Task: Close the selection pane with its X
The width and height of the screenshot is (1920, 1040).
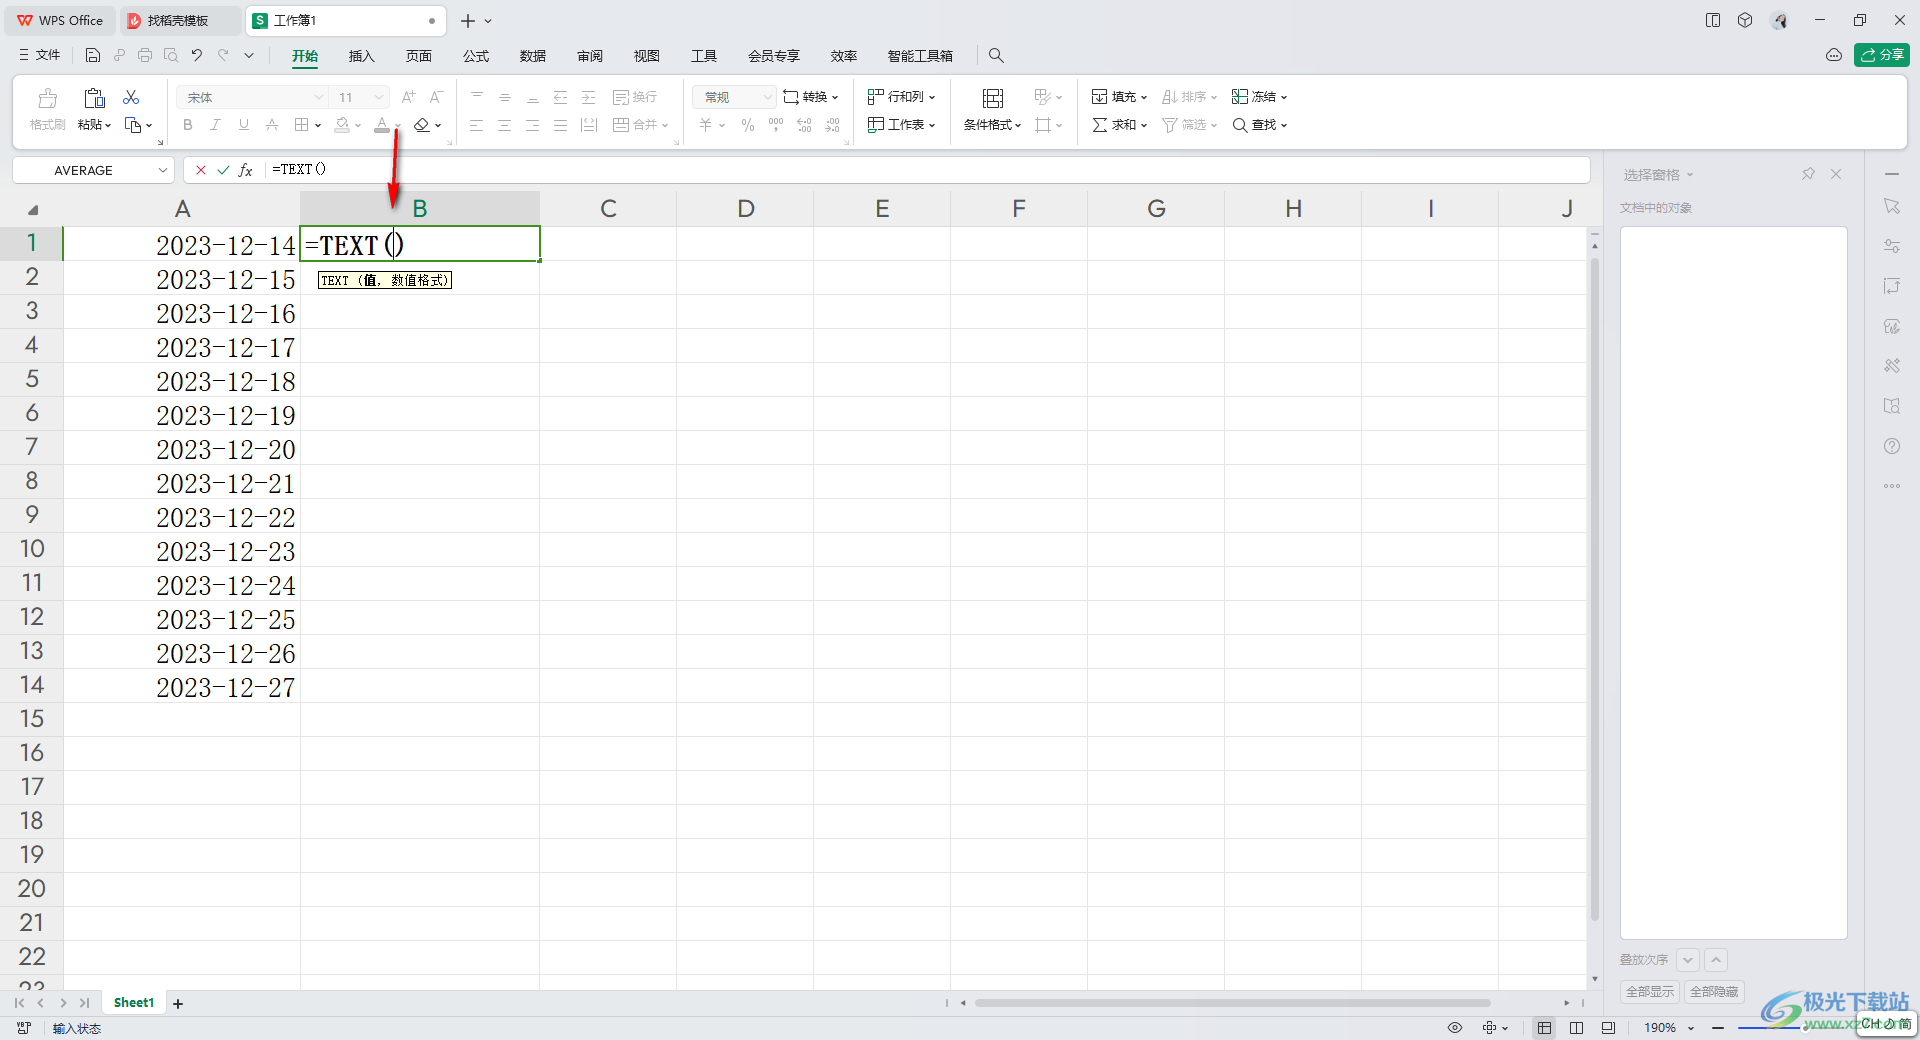Action: [1836, 174]
